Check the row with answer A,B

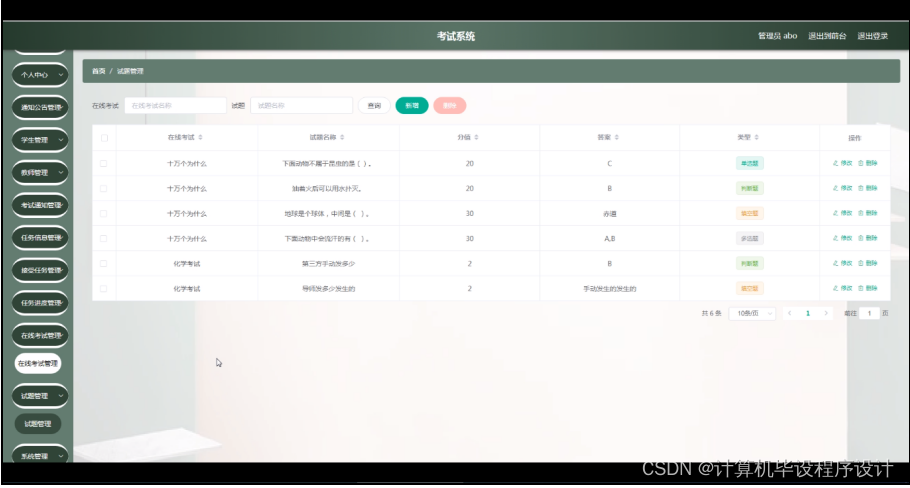click(x=103, y=238)
